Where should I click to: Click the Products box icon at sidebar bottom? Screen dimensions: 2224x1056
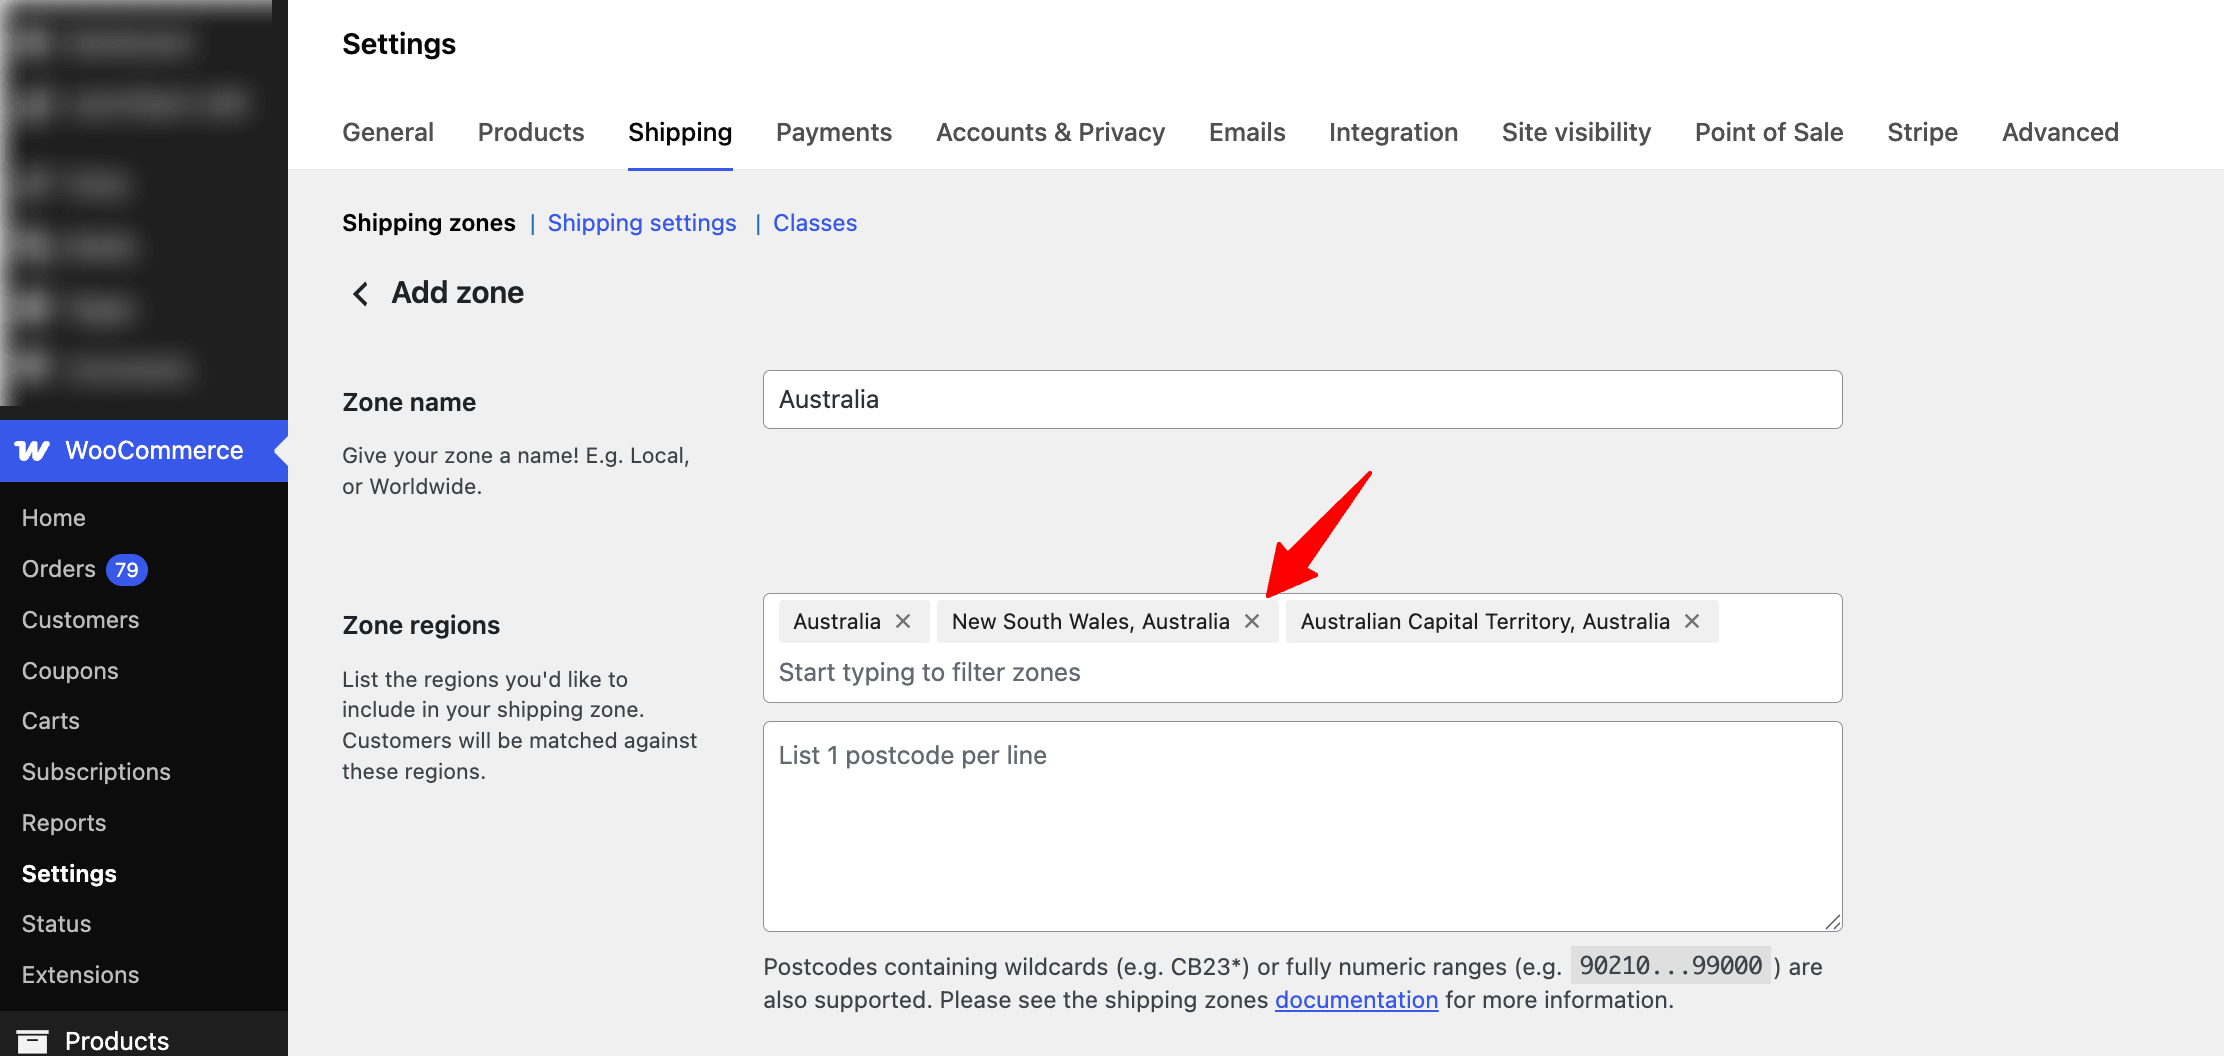pos(33,1040)
